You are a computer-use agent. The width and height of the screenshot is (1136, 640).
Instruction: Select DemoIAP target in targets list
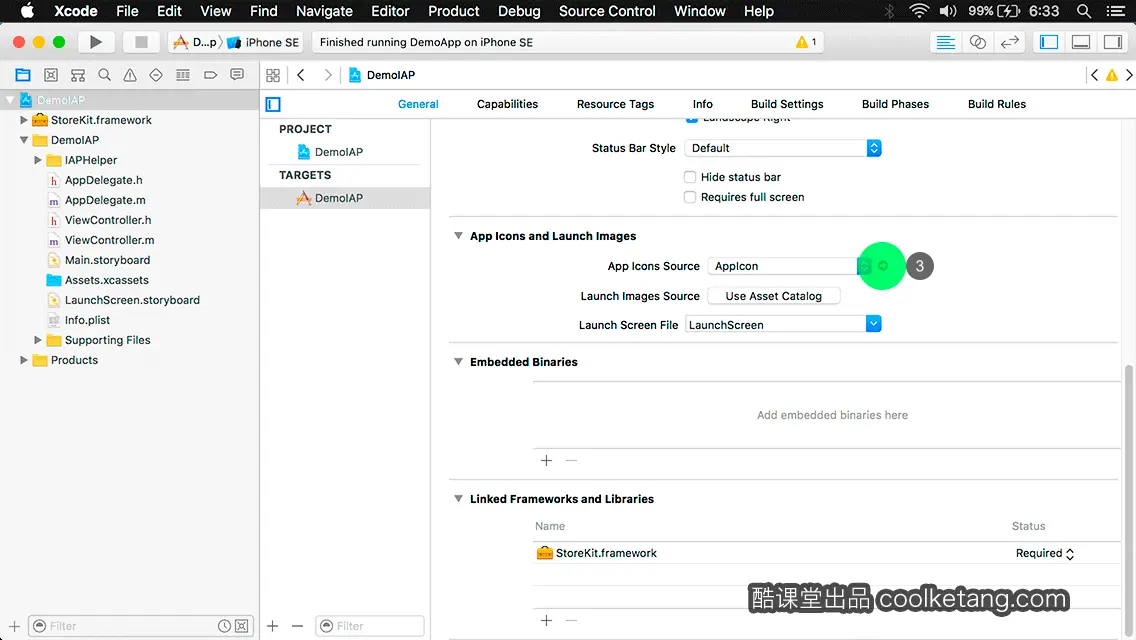point(345,198)
